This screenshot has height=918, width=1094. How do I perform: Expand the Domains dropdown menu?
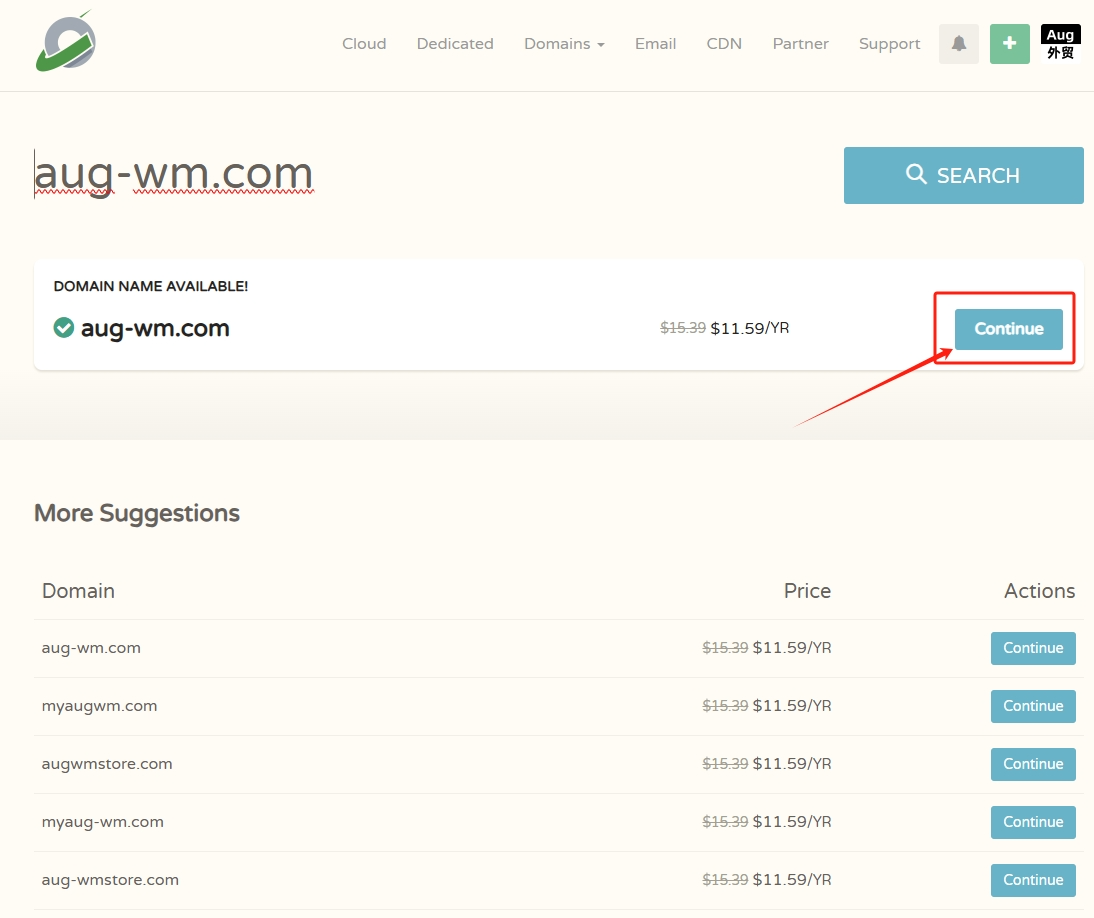coord(564,44)
